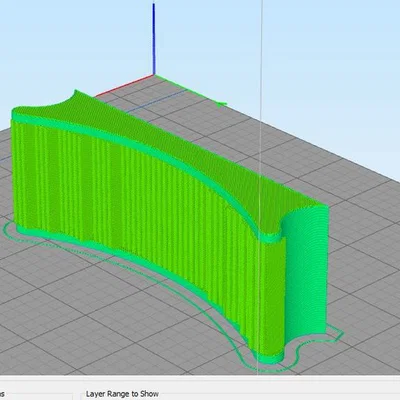Click the blue vertical Z axis line

coord(154,39)
